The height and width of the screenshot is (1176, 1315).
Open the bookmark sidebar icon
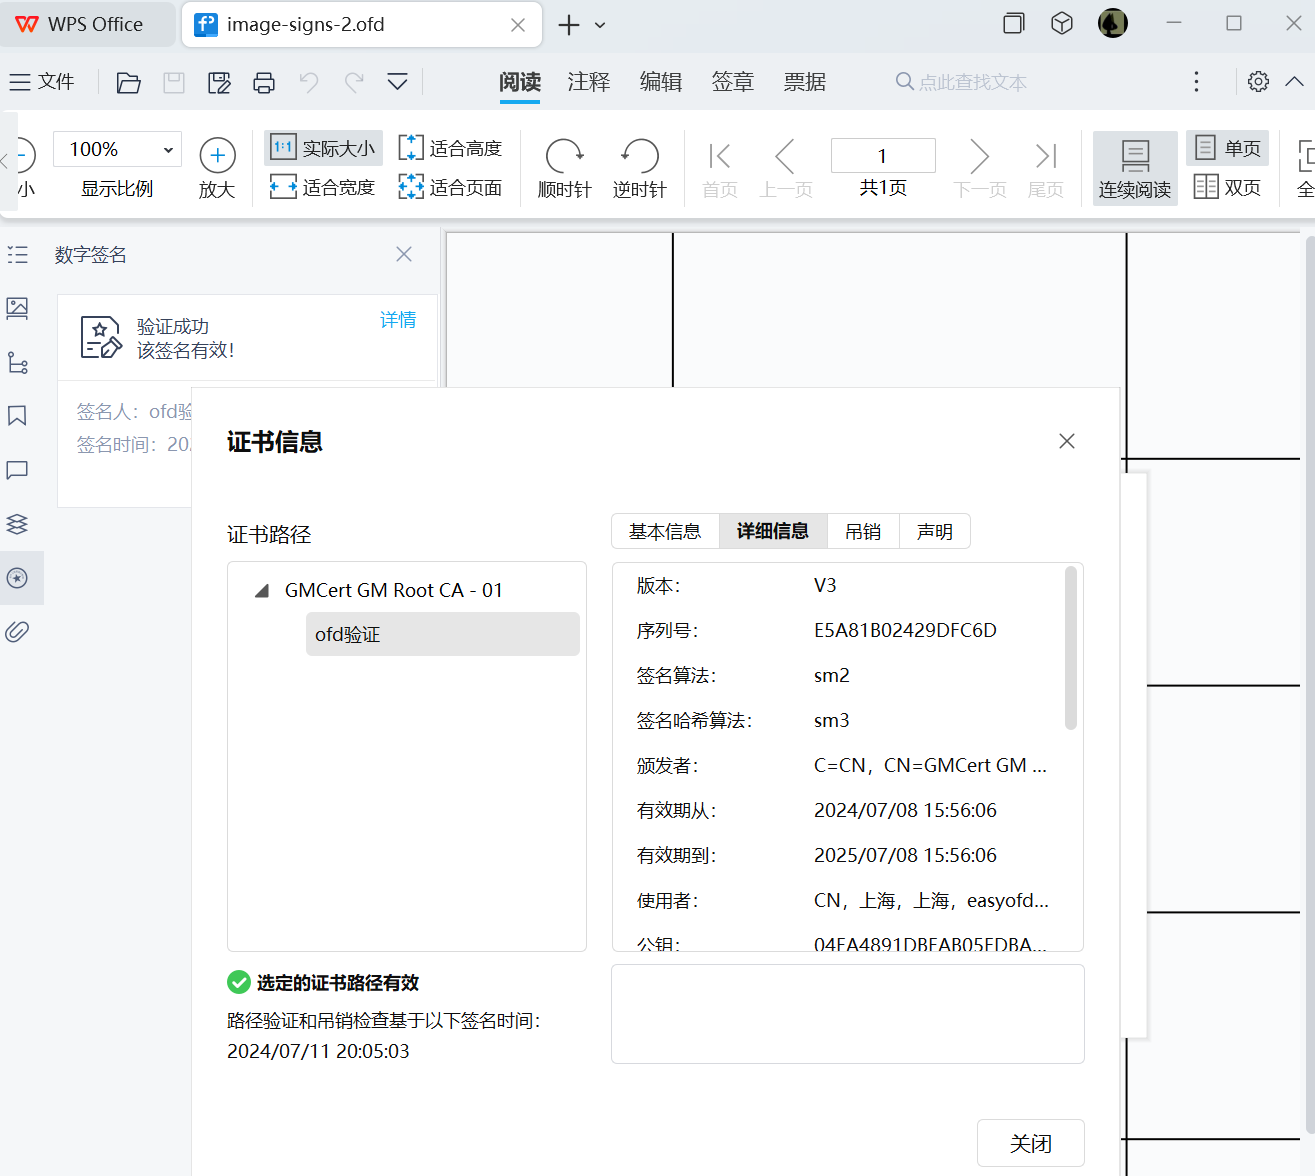click(x=18, y=416)
